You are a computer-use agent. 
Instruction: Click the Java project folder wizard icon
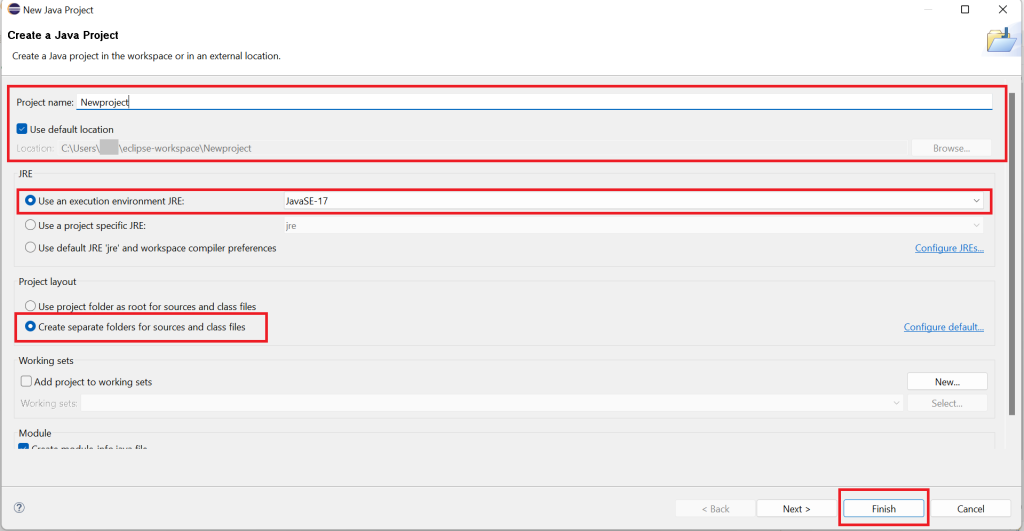click(1000, 40)
